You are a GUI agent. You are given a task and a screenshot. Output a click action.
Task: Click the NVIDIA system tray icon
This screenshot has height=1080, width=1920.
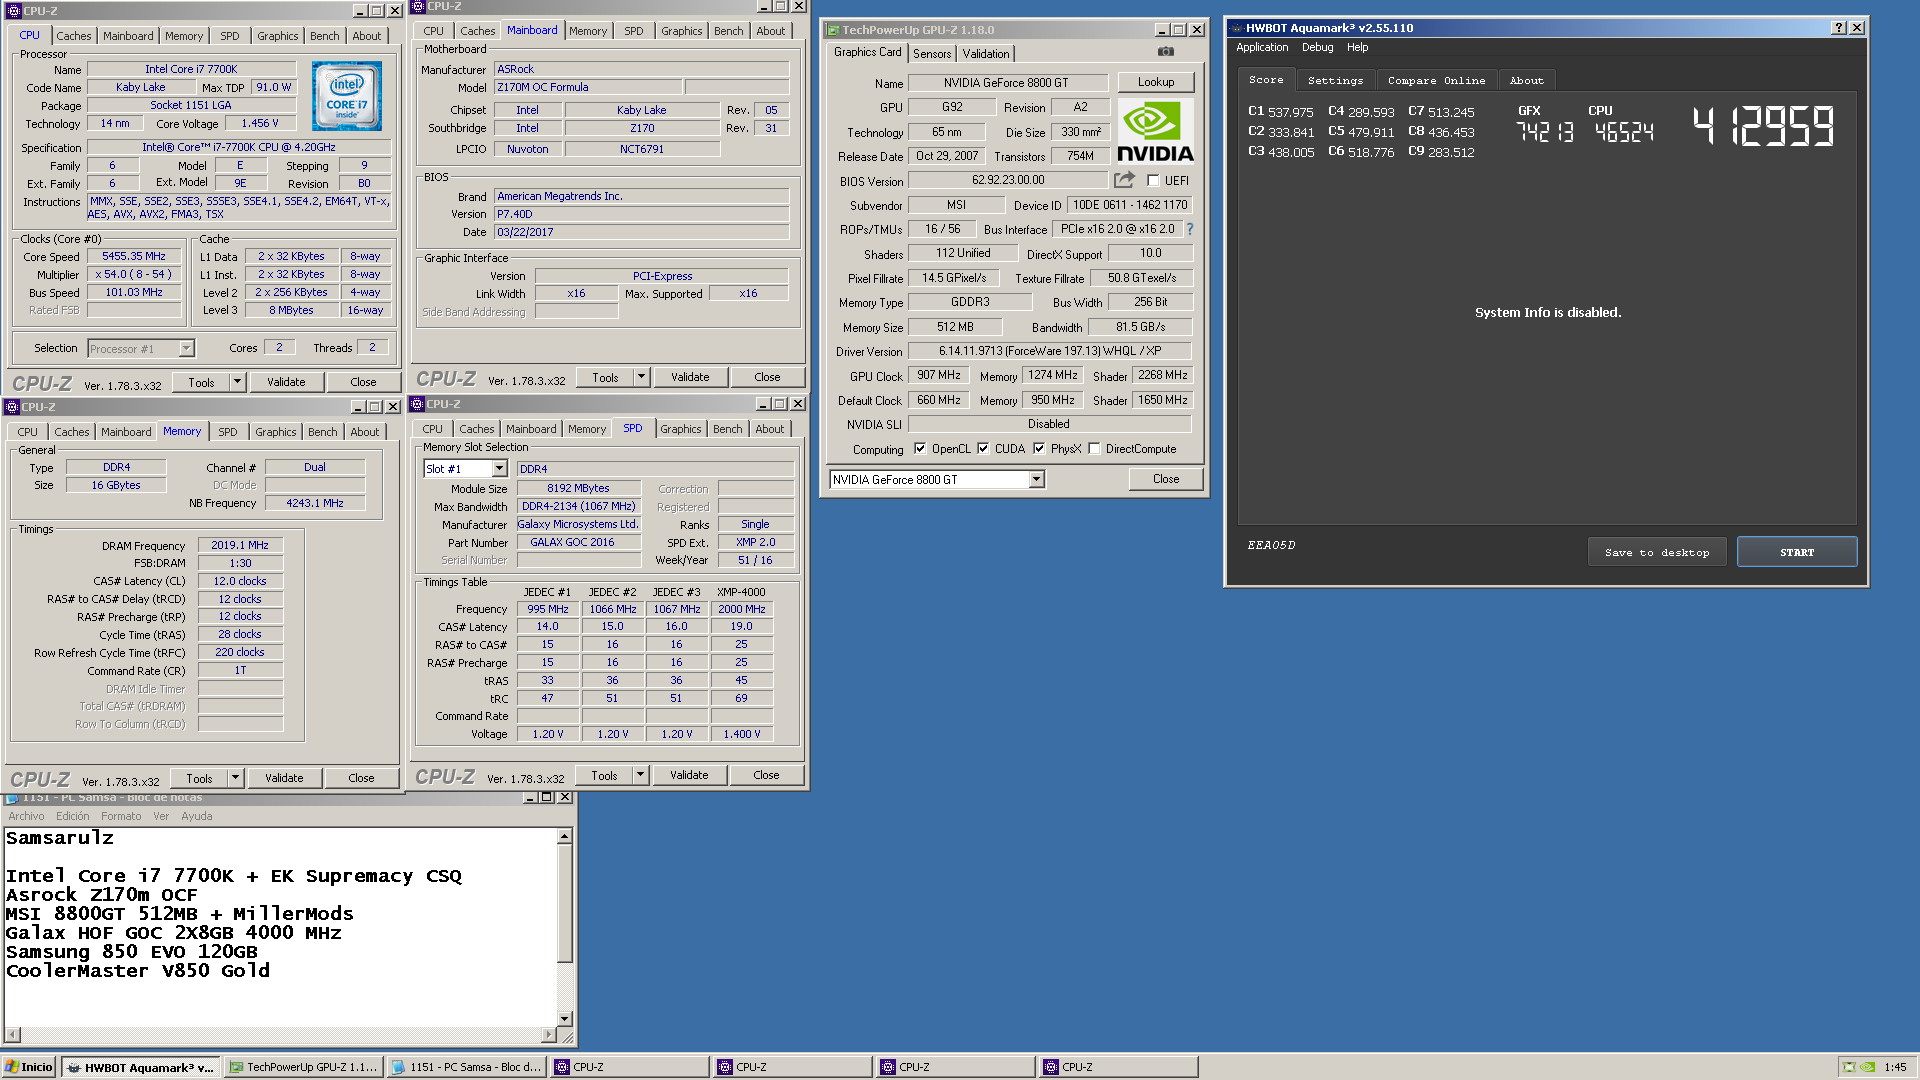(1867, 1067)
